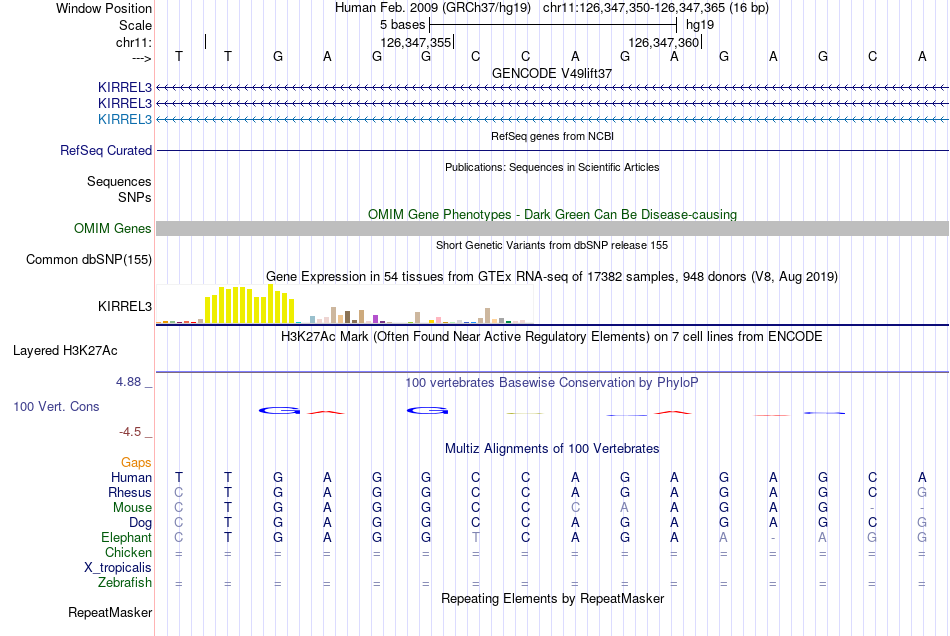This screenshot has height=636, width=950.
Task: Click the 'chr11:126,347,350-126,347,365 (16 bp)' position text
Action: tap(656, 8)
